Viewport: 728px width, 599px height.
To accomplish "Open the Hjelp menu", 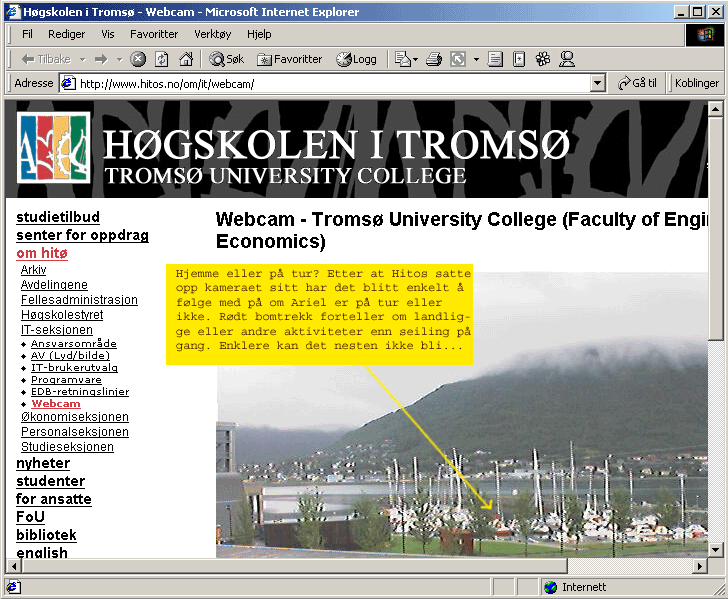I will point(259,34).
